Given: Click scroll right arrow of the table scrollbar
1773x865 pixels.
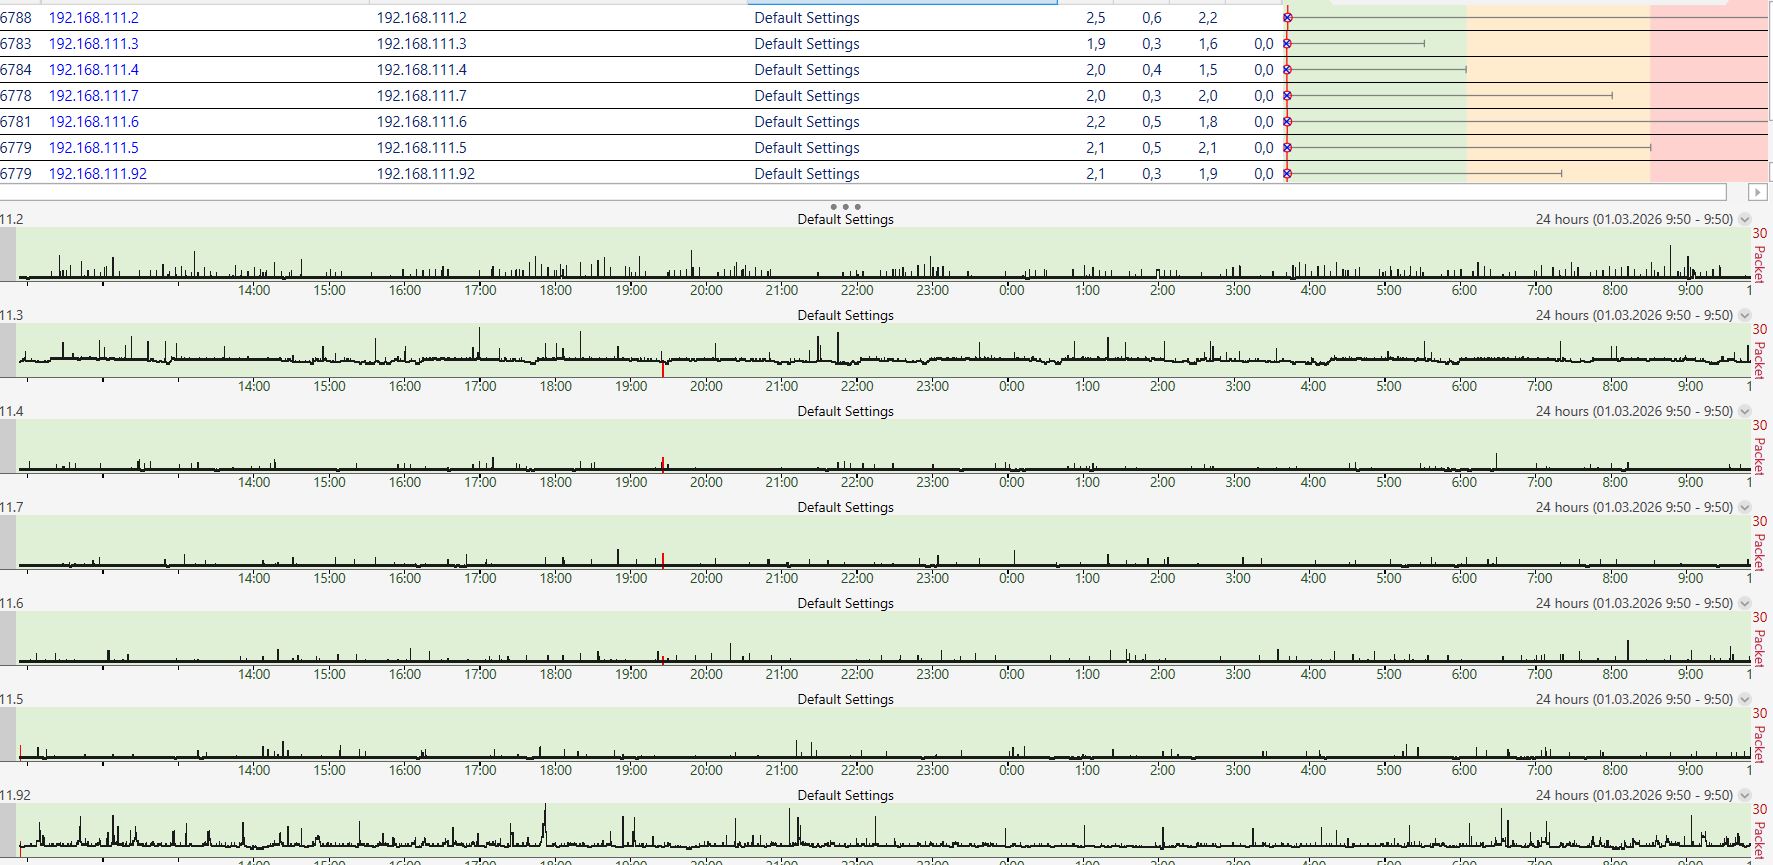Looking at the screenshot, I should tap(1757, 192).
